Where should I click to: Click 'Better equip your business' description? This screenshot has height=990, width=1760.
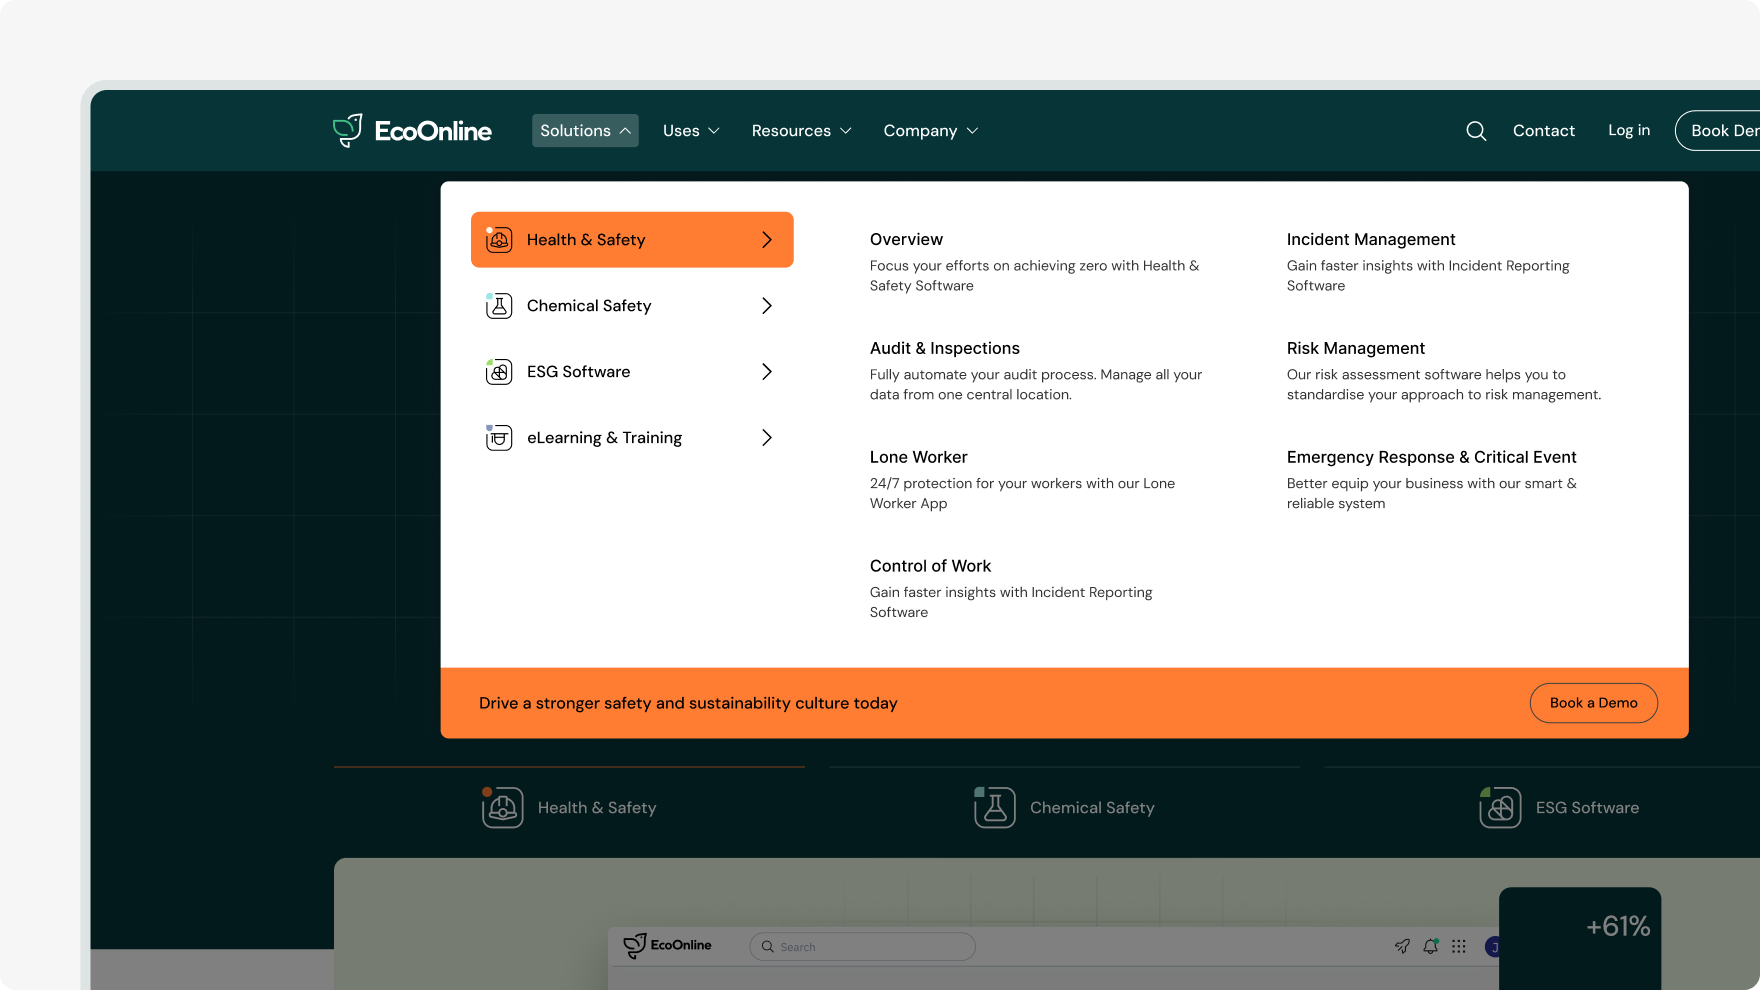pyautogui.click(x=1432, y=494)
